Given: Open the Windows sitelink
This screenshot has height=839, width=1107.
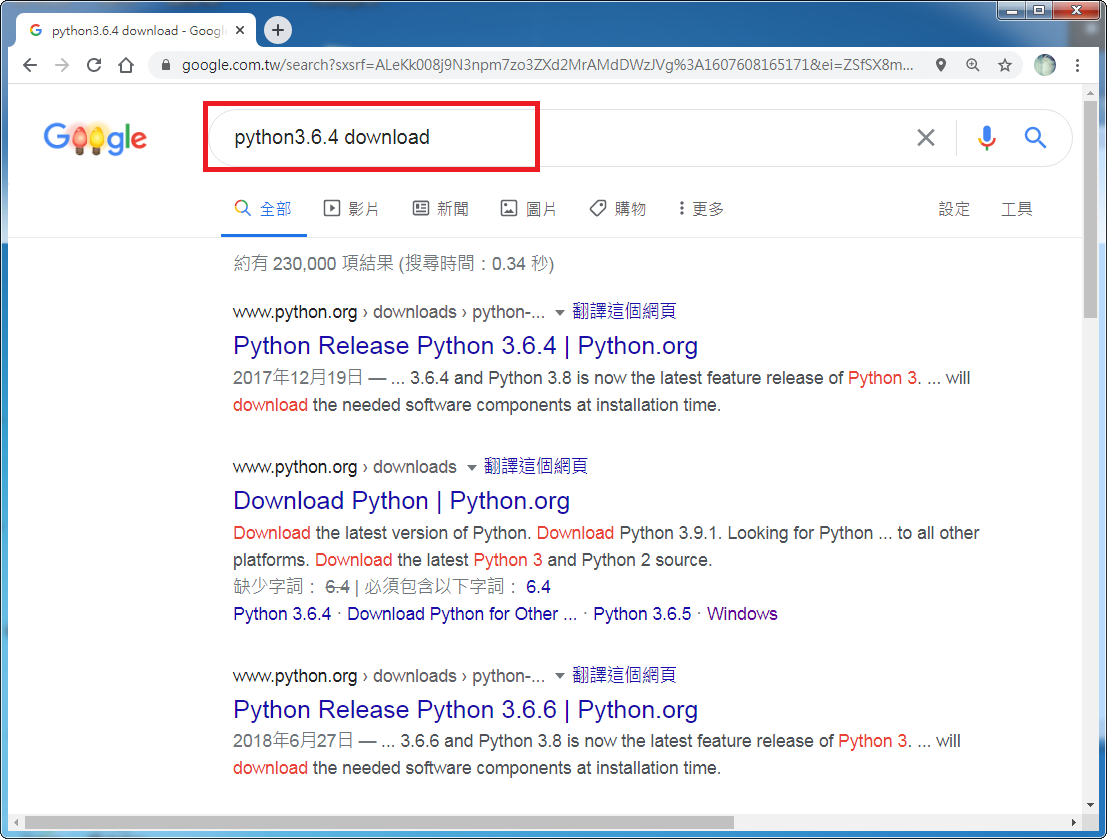Looking at the screenshot, I should click(x=742, y=614).
